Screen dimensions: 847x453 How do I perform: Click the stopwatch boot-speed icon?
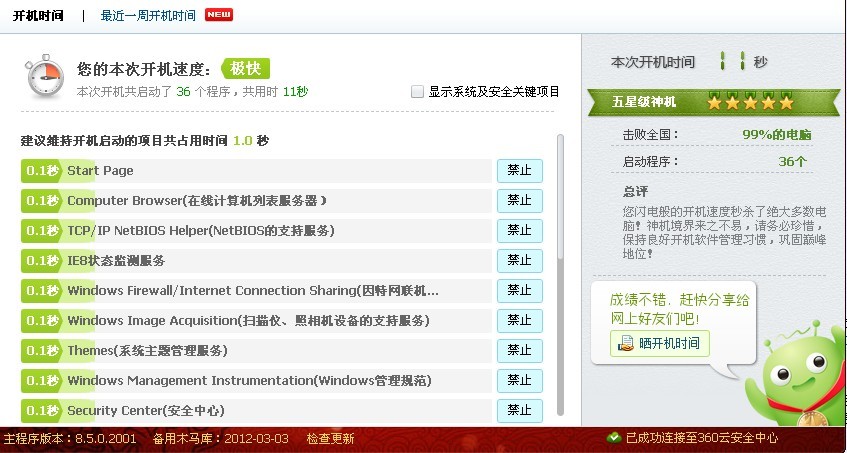pyautogui.click(x=45, y=77)
